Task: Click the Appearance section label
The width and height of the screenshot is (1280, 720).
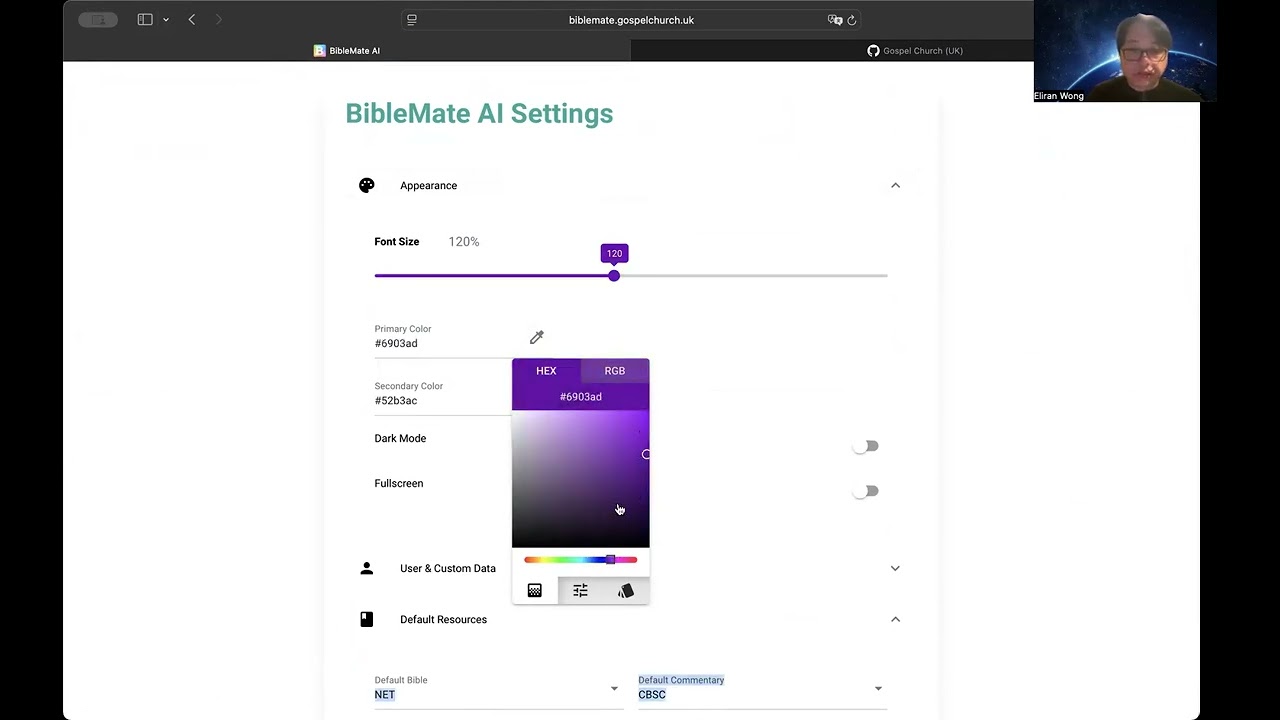Action: 429,185
